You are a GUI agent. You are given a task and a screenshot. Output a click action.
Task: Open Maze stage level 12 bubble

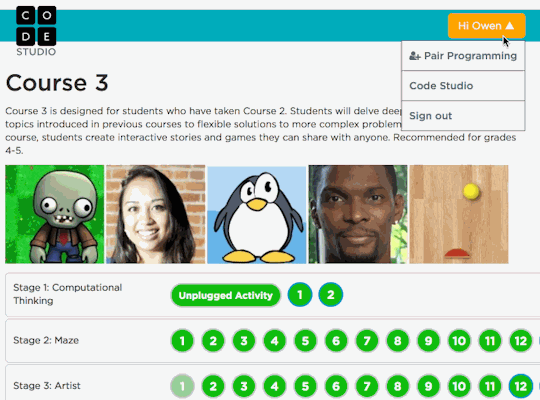point(520,341)
